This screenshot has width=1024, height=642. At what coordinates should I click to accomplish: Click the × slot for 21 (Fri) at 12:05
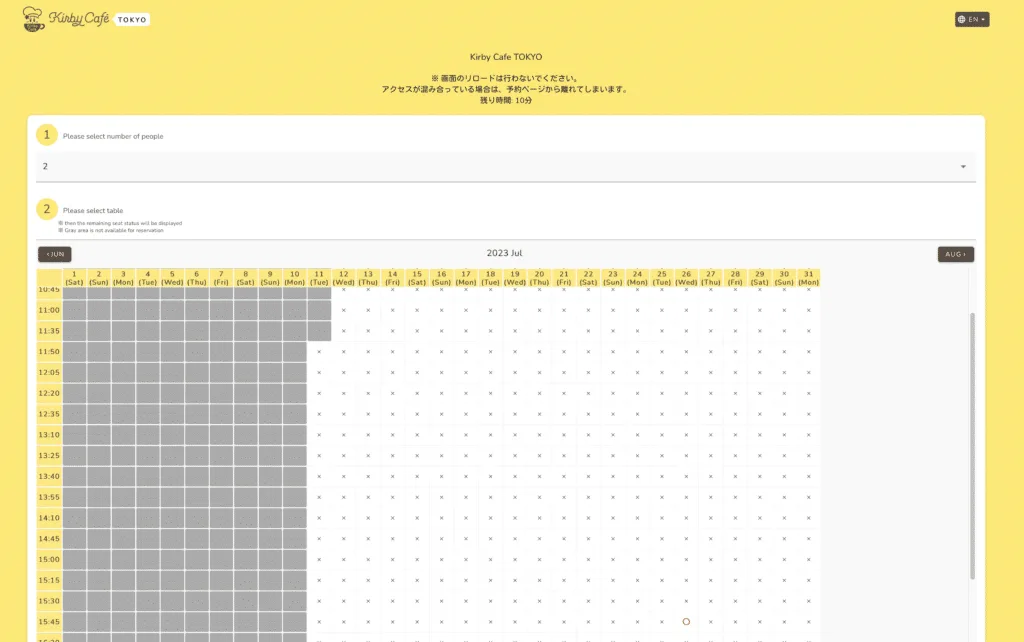coord(564,373)
